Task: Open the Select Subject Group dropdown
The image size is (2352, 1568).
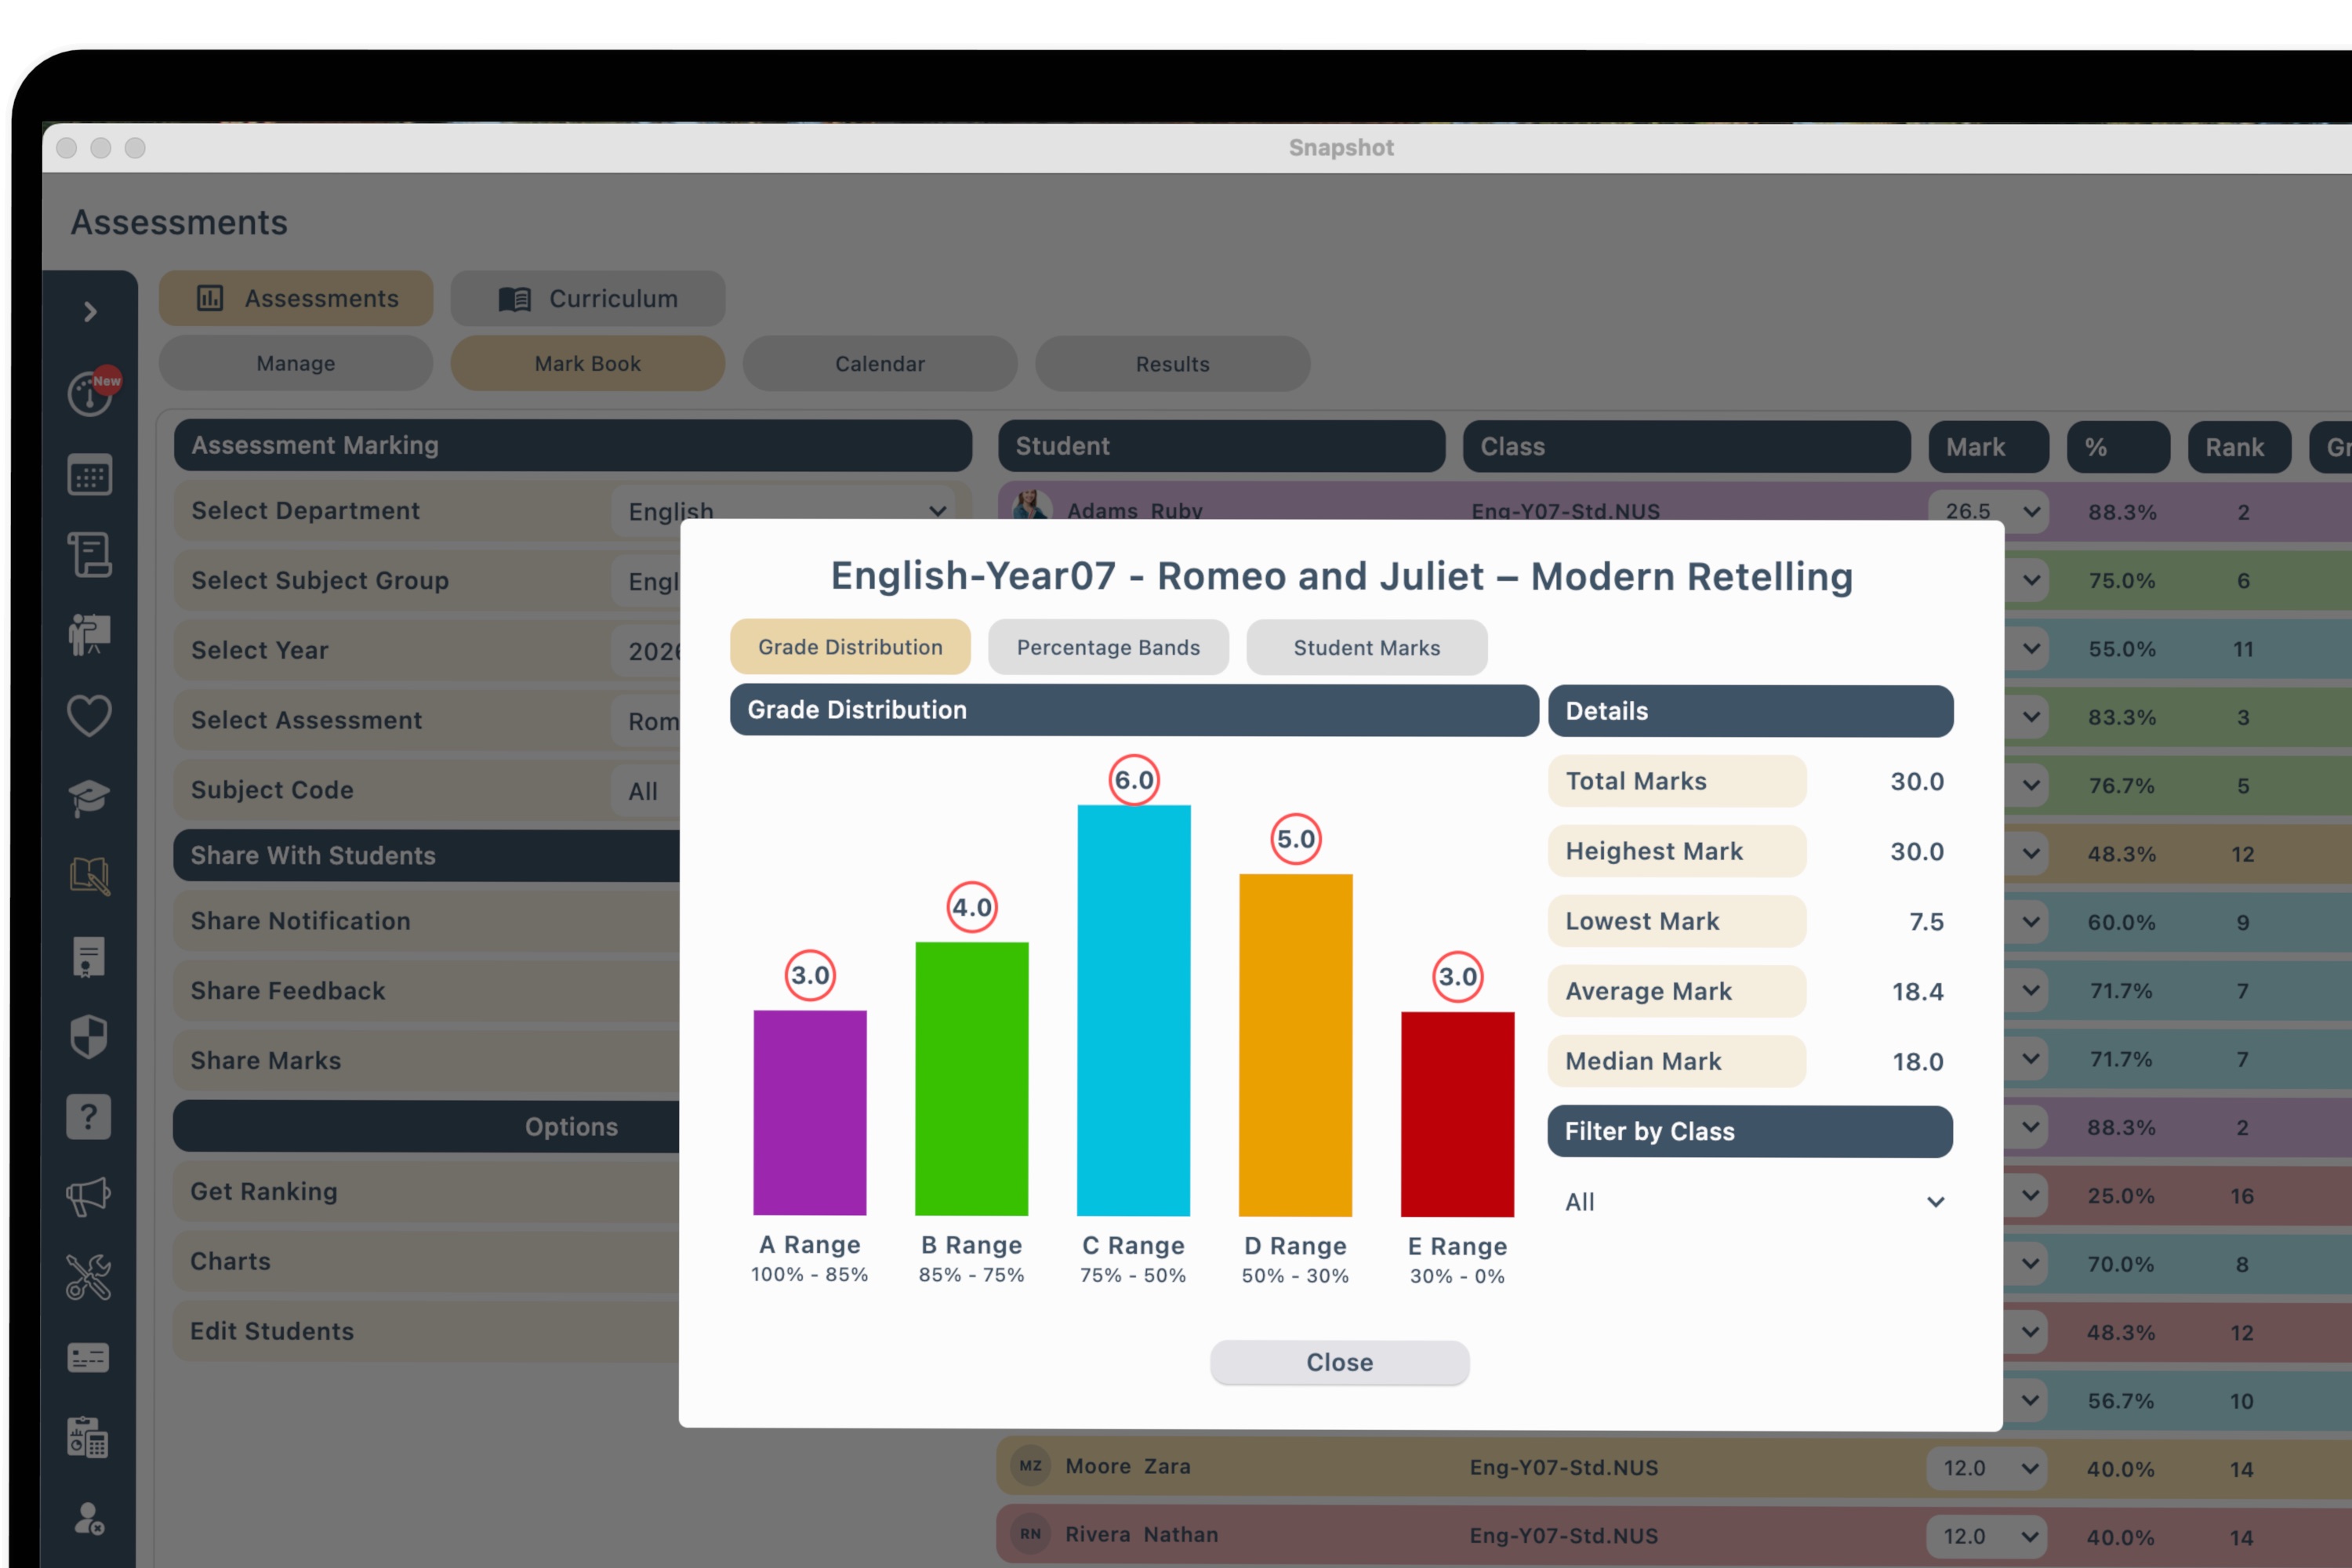Action: [x=646, y=581]
